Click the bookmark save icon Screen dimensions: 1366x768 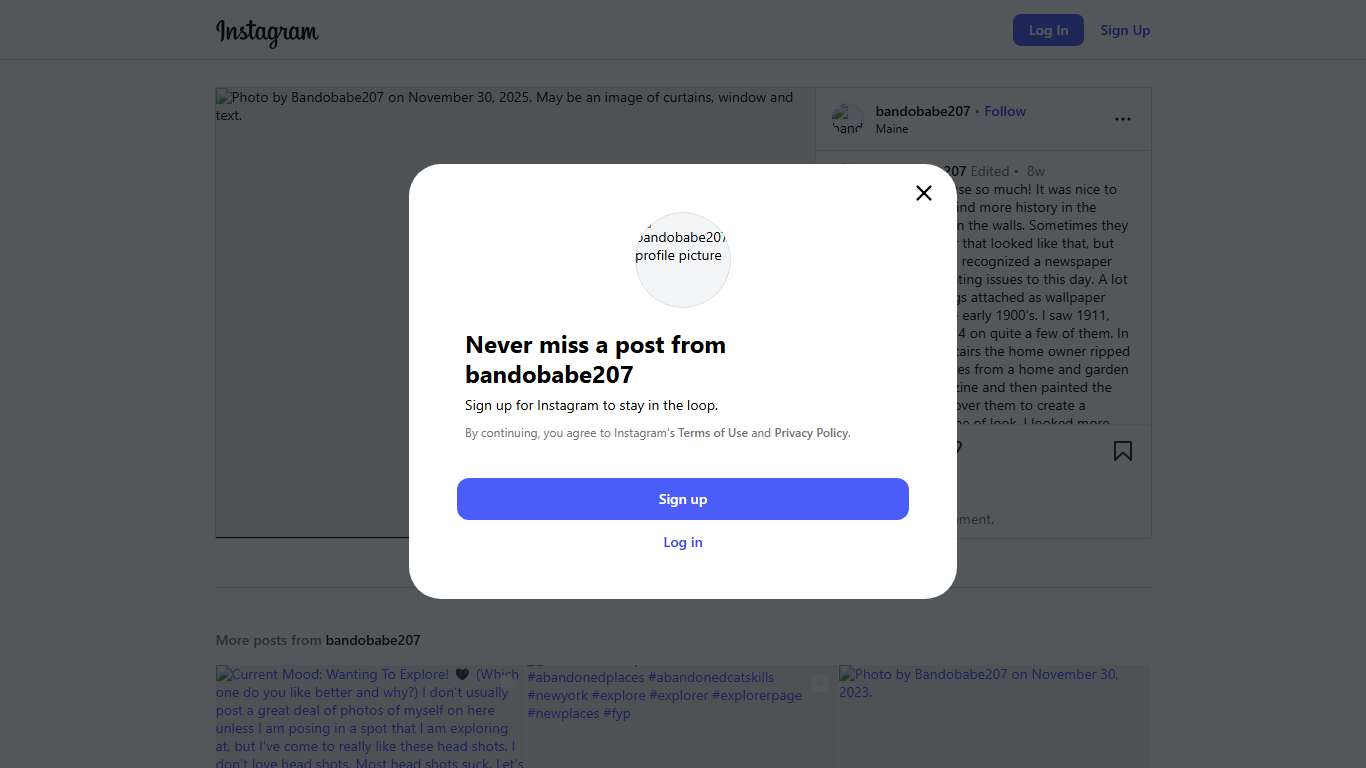click(x=1123, y=451)
